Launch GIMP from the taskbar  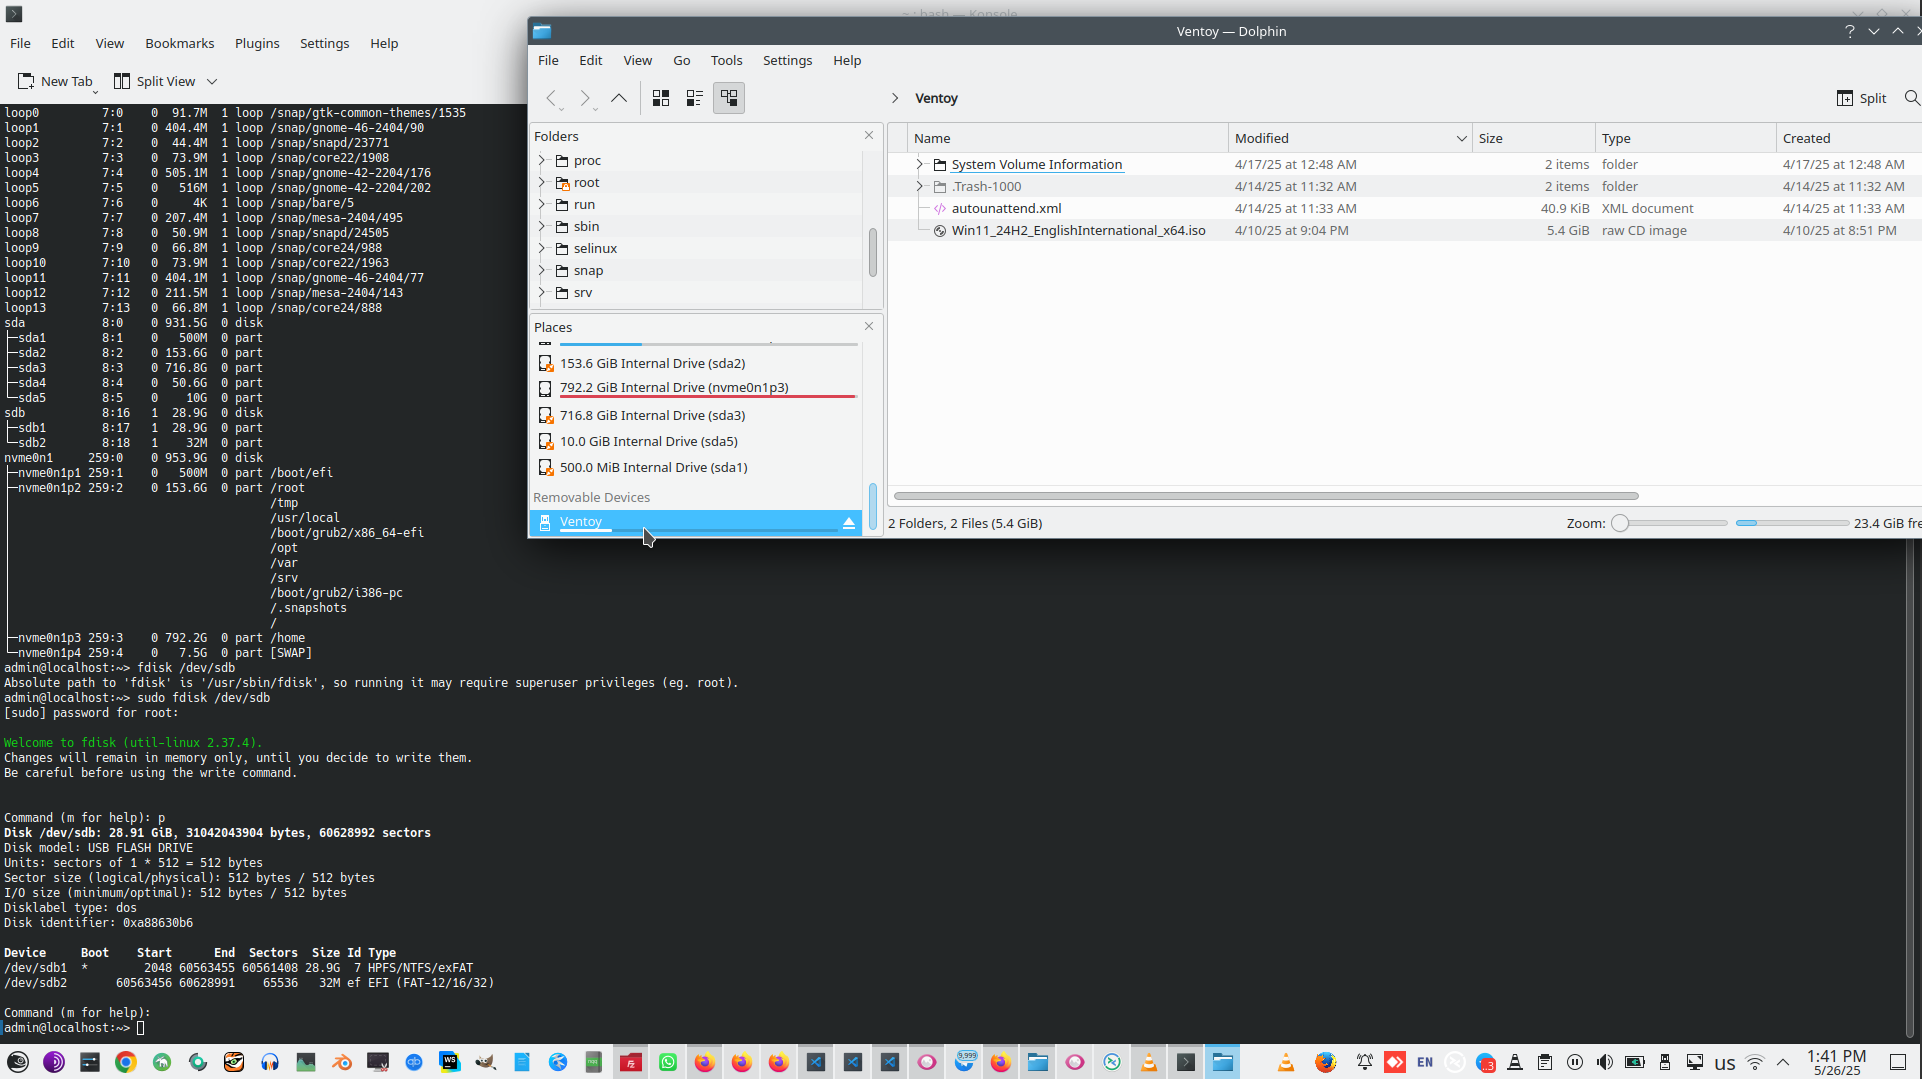pyautogui.click(x=486, y=1062)
